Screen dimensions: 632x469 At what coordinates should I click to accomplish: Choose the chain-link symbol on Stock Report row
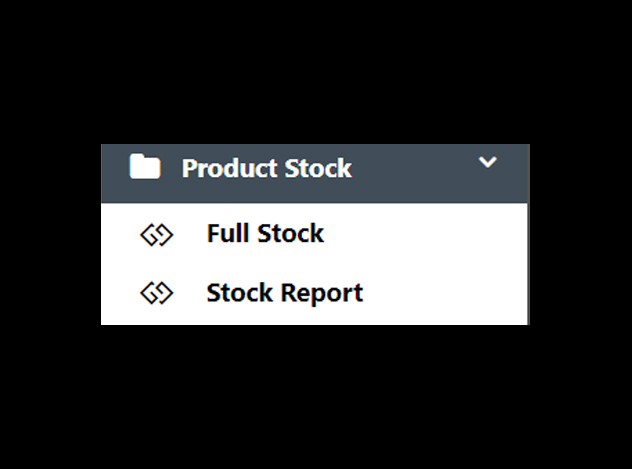157,293
